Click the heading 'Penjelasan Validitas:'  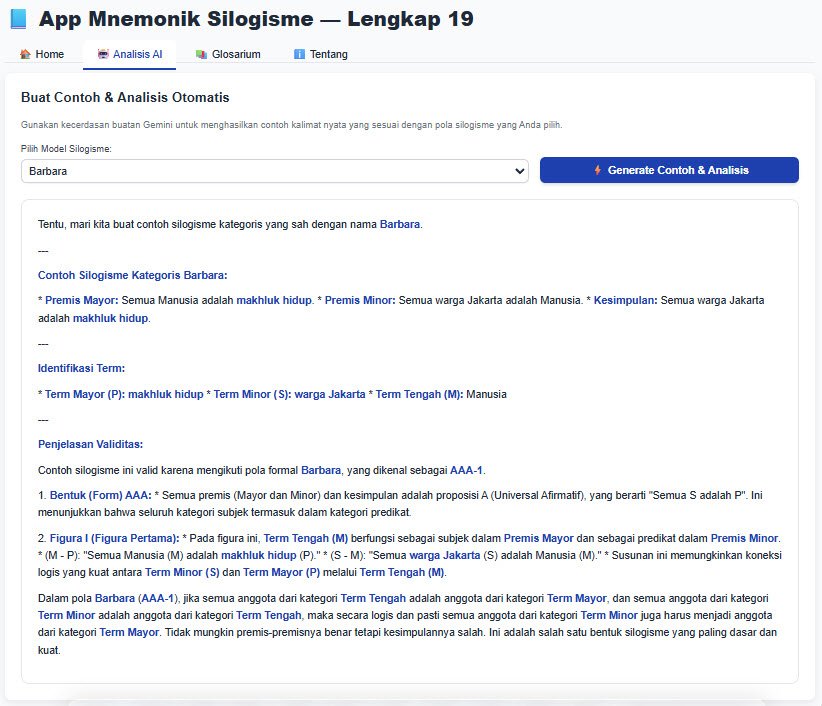click(90, 444)
